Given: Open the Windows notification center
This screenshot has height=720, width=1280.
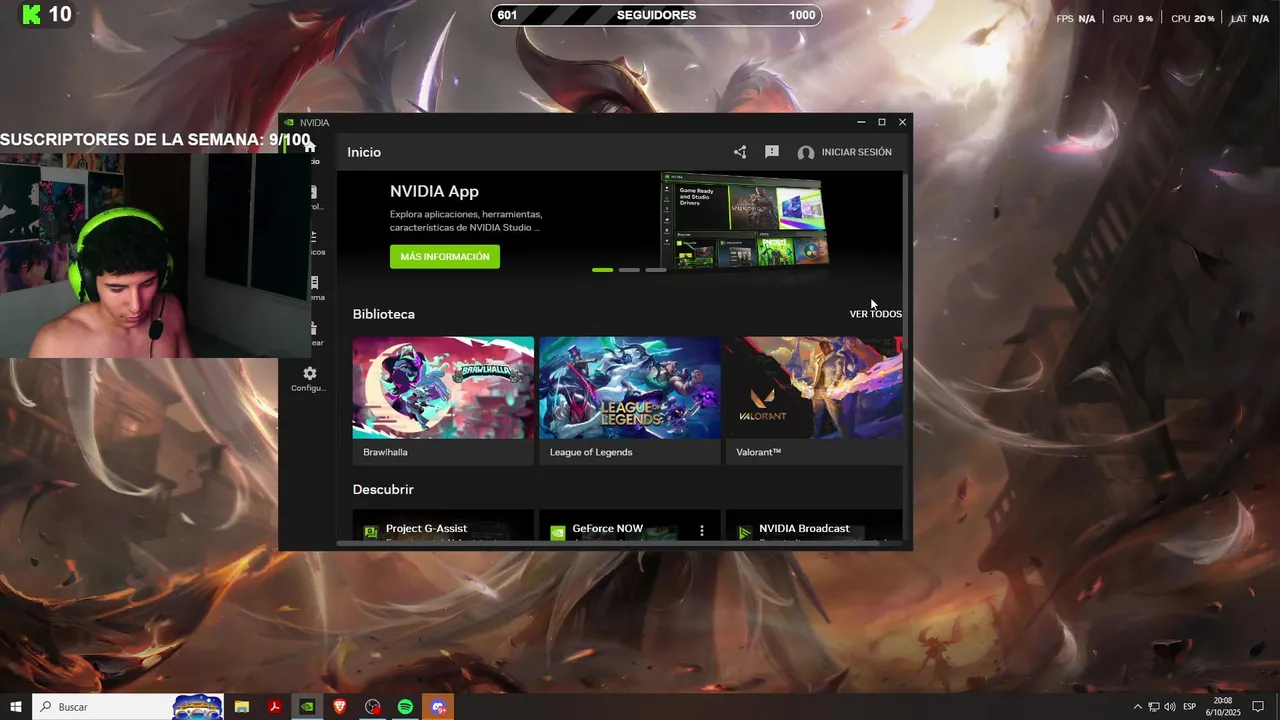Looking at the screenshot, I should 1259,707.
